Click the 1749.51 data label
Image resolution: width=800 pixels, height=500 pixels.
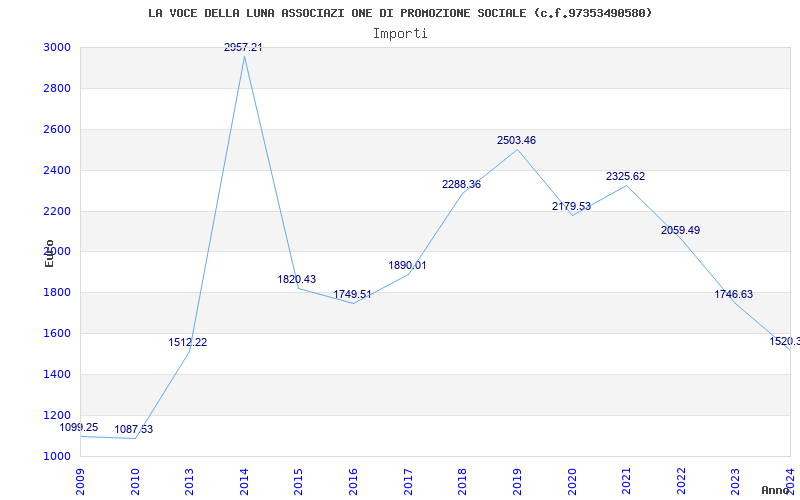[x=353, y=294]
